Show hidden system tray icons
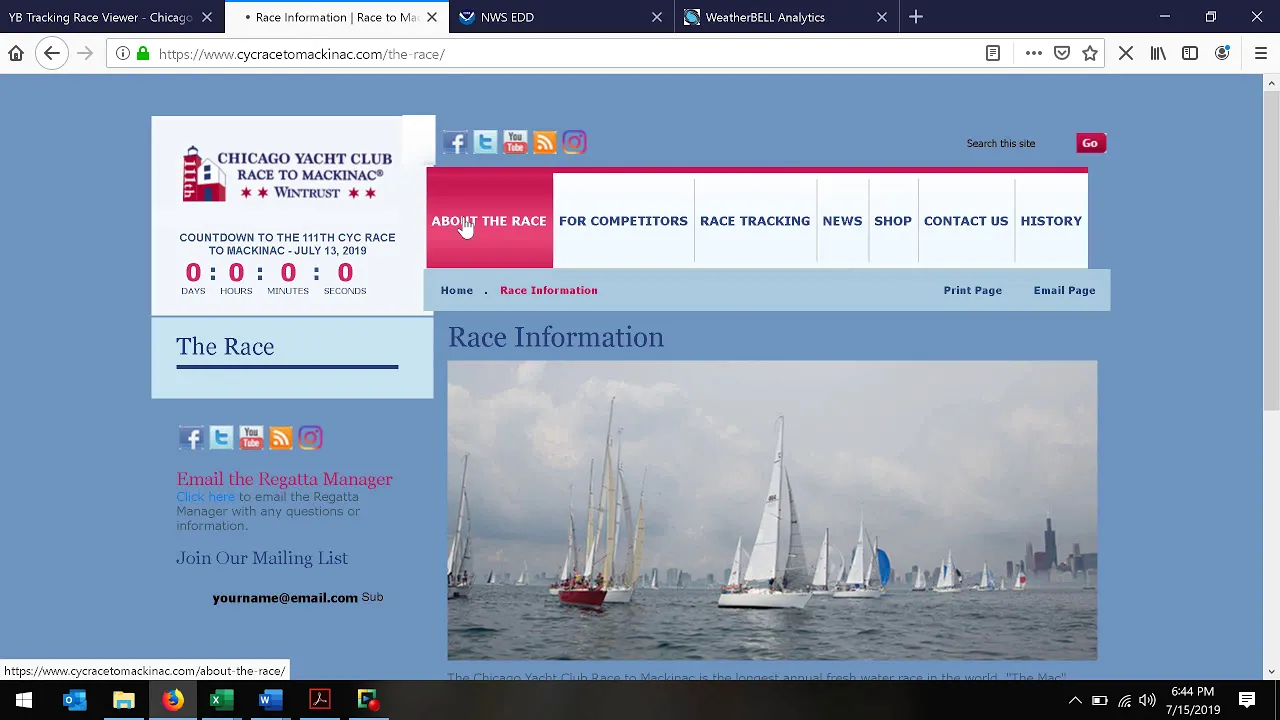This screenshot has height=720, width=1280. (1075, 701)
